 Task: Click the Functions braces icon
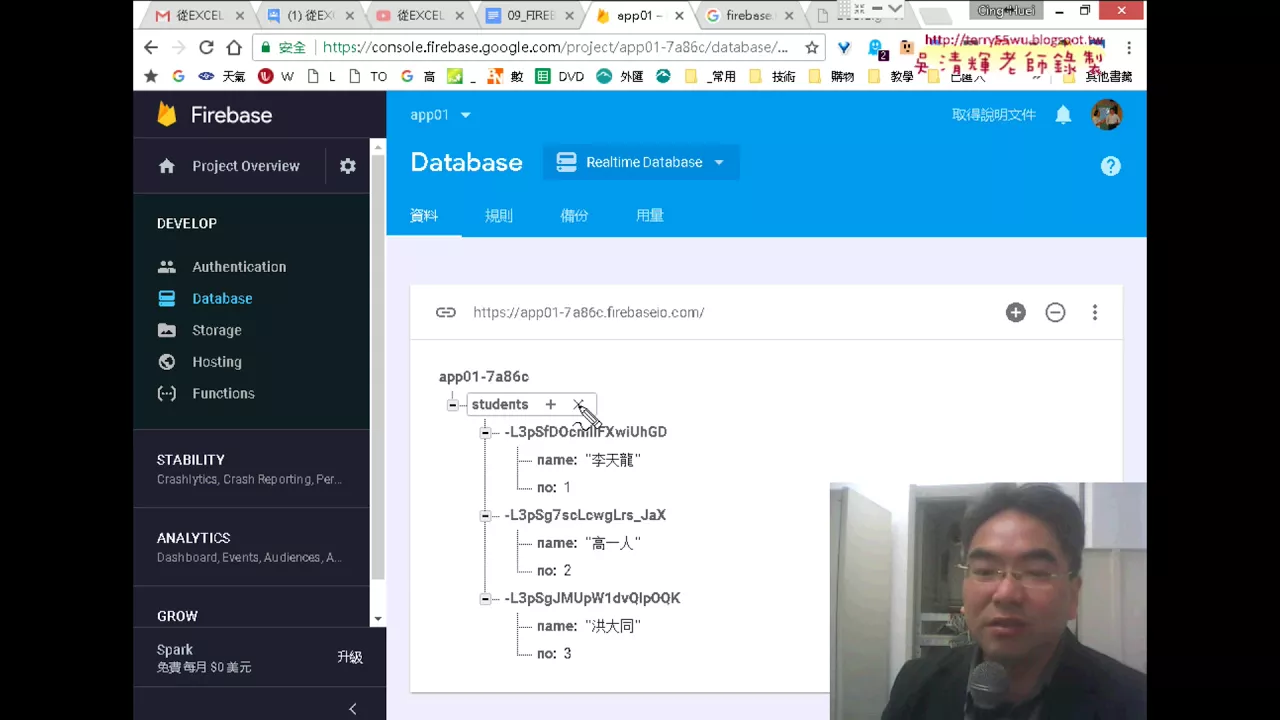click(x=167, y=393)
